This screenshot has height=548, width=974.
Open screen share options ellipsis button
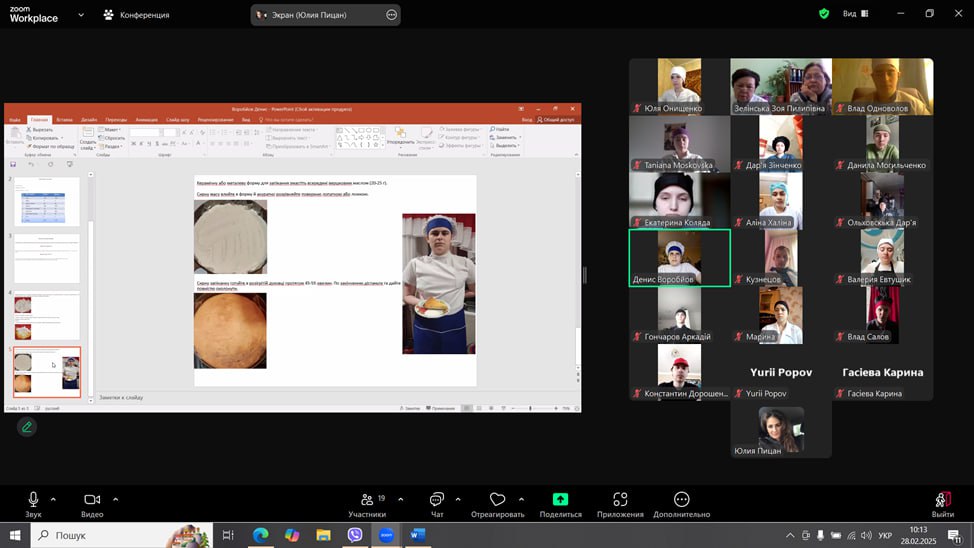pyautogui.click(x=391, y=15)
